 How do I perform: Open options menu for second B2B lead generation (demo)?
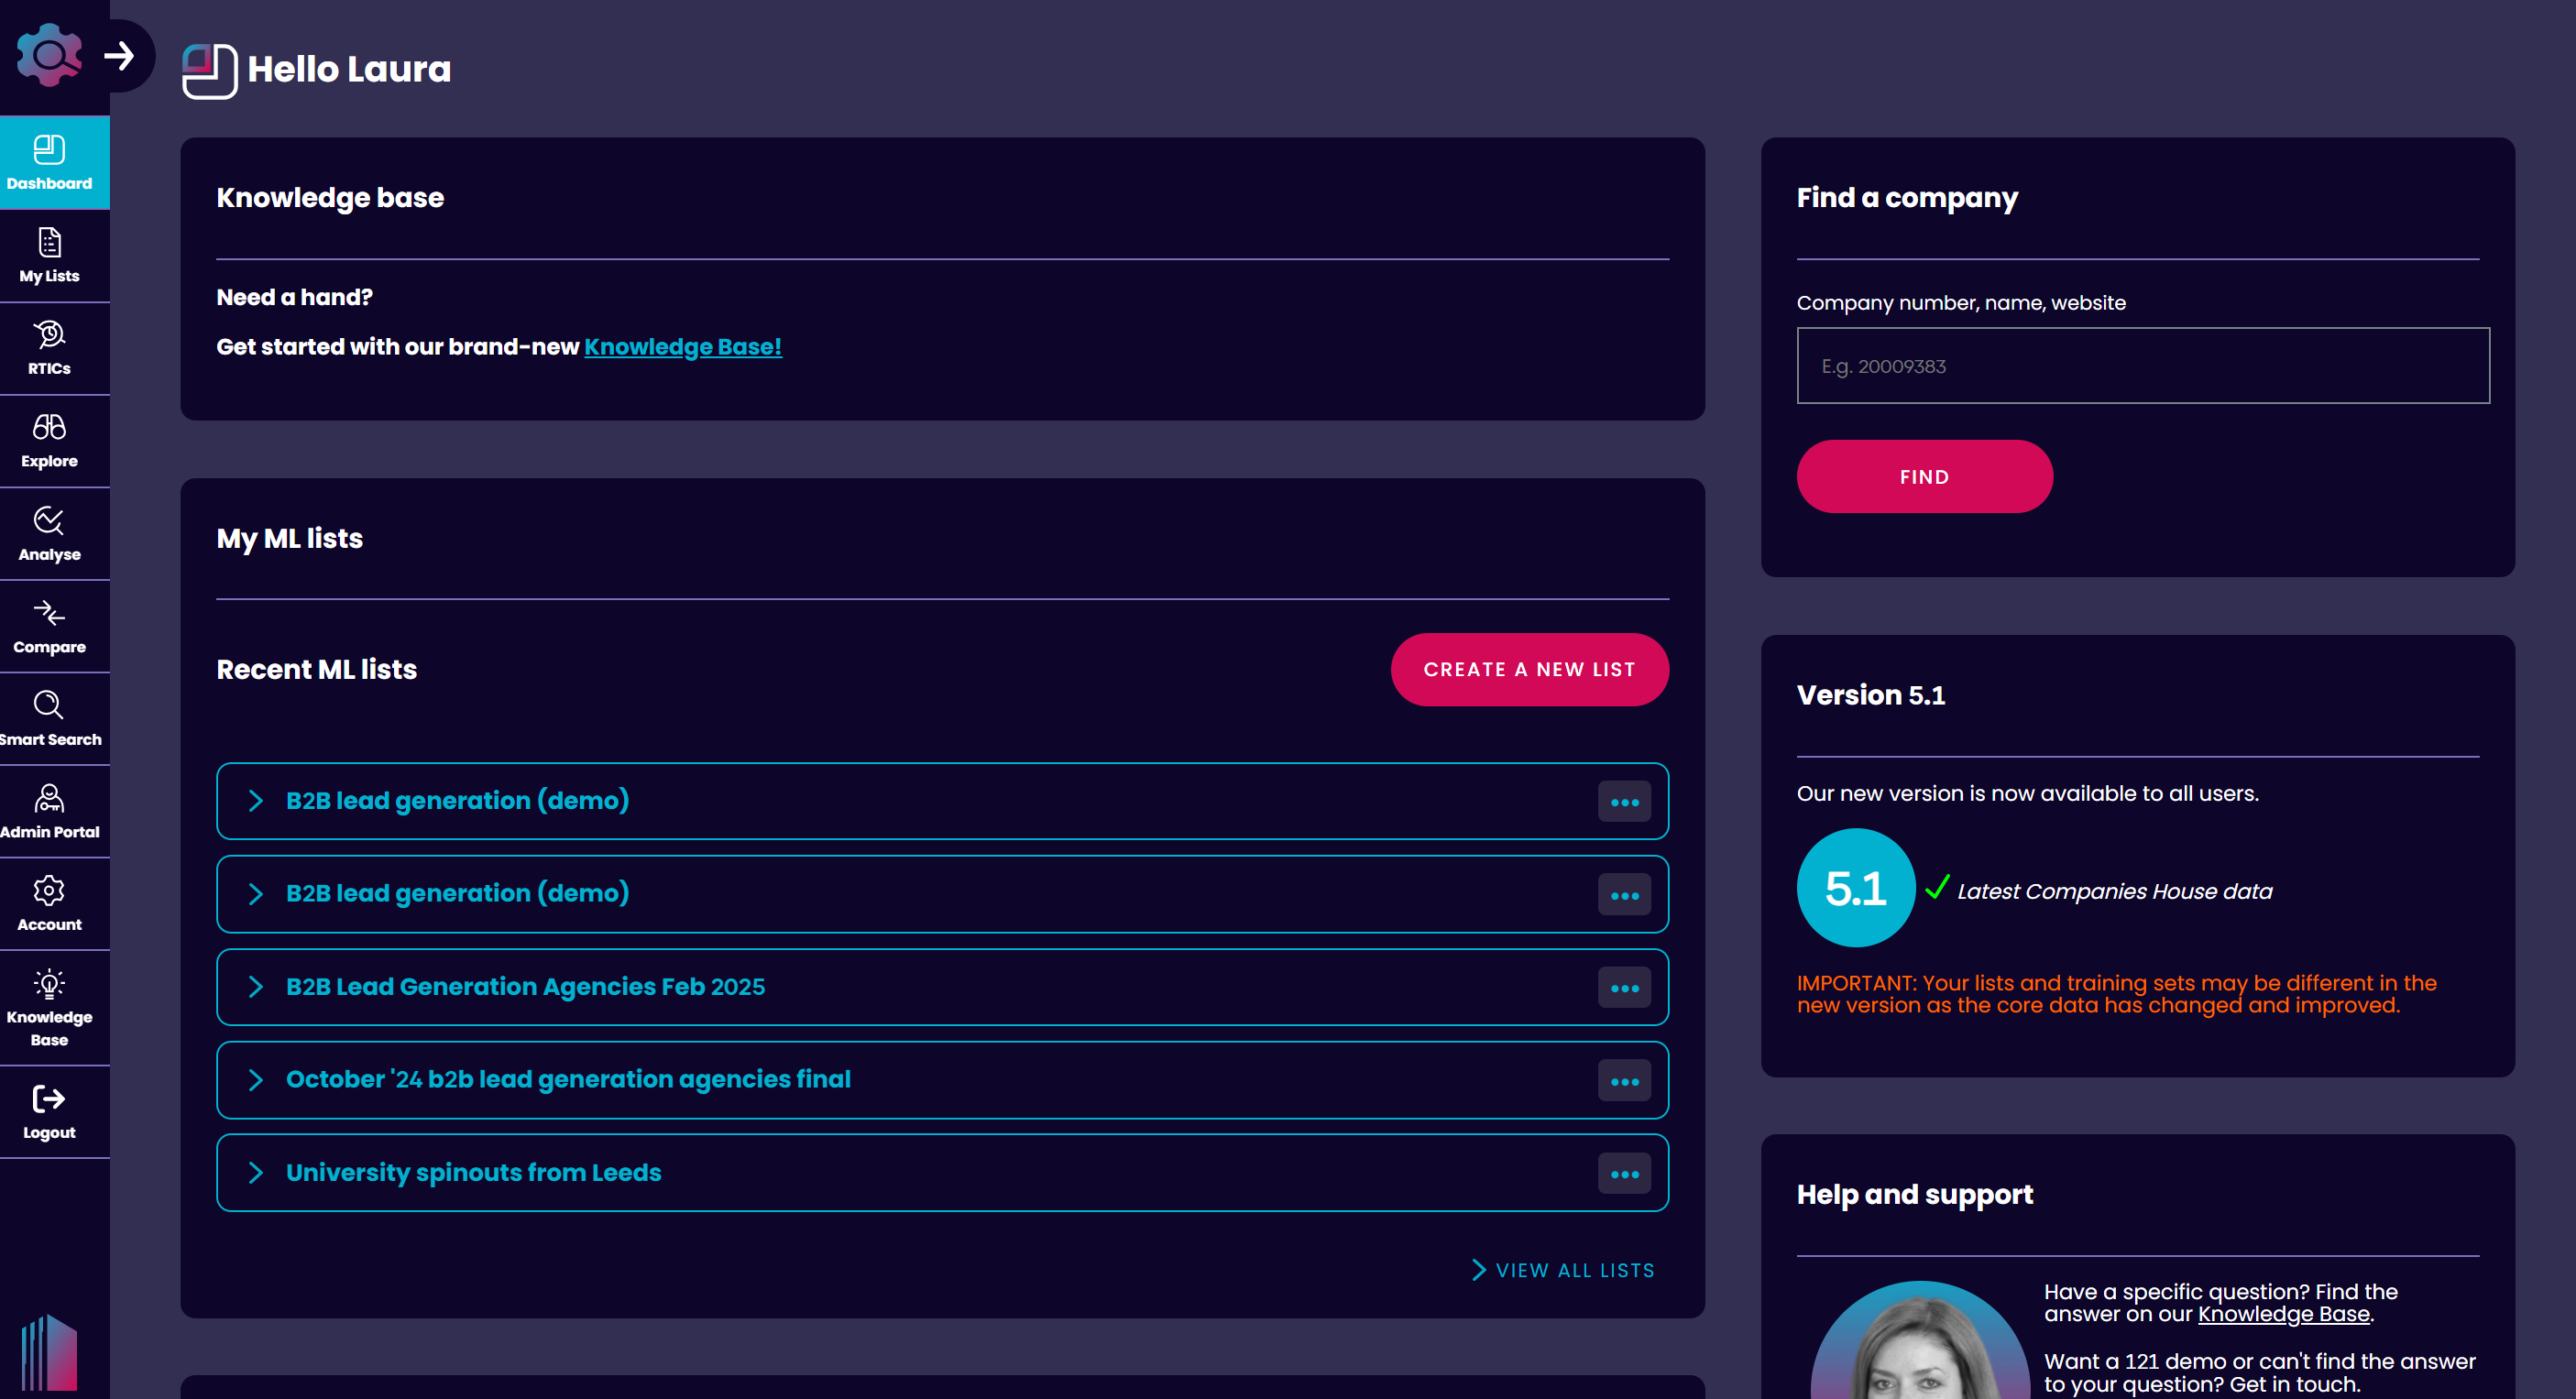tap(1624, 895)
